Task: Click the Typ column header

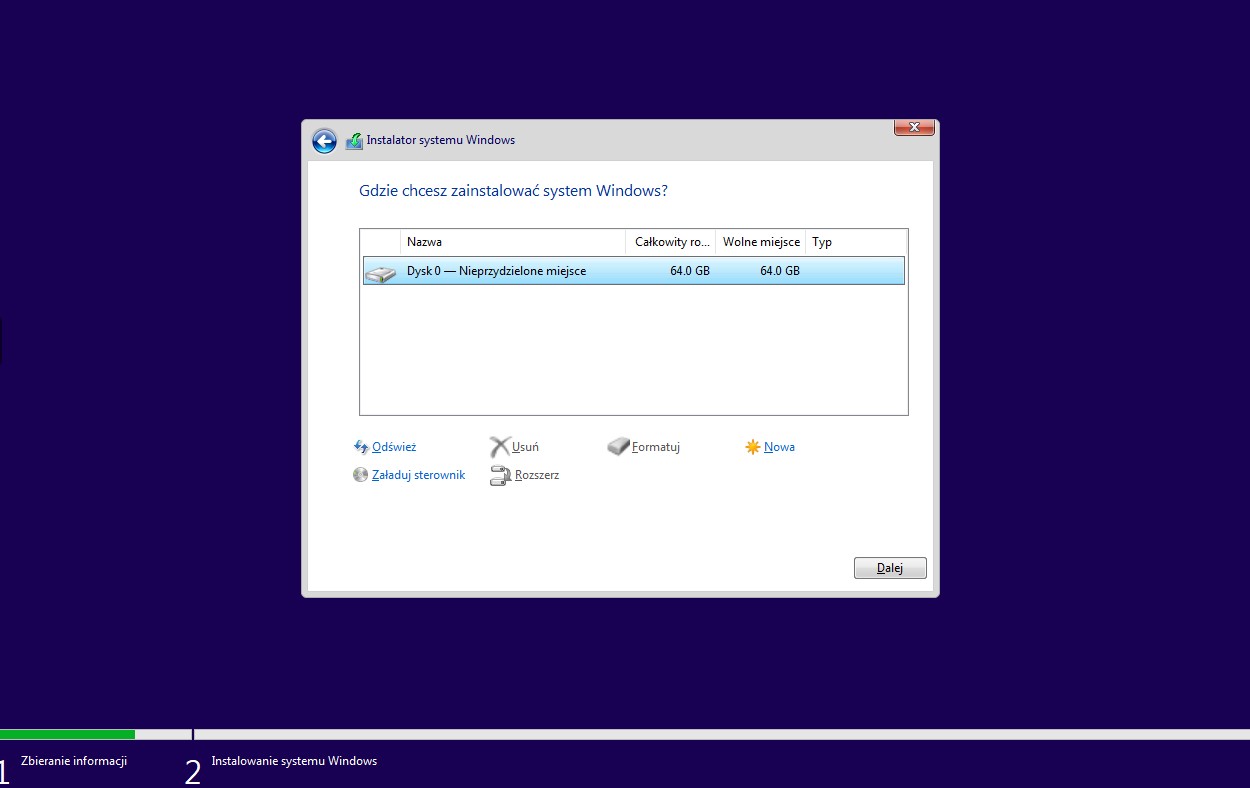Action: point(855,242)
